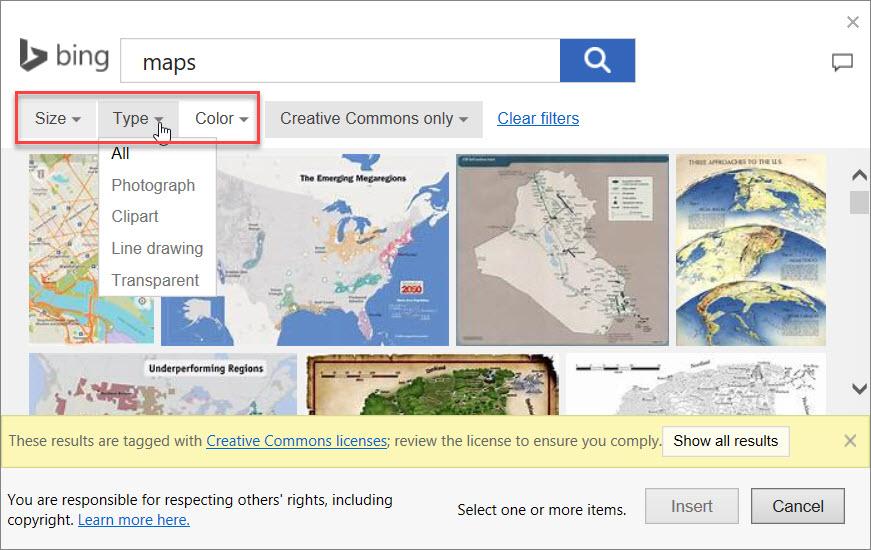871x550 pixels.
Task: Select Transparent from the Type list
Action: (155, 281)
